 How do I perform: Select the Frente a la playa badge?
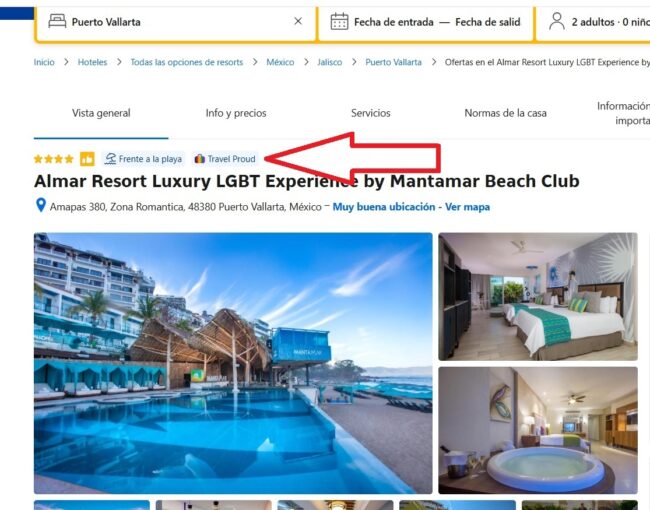(x=143, y=159)
